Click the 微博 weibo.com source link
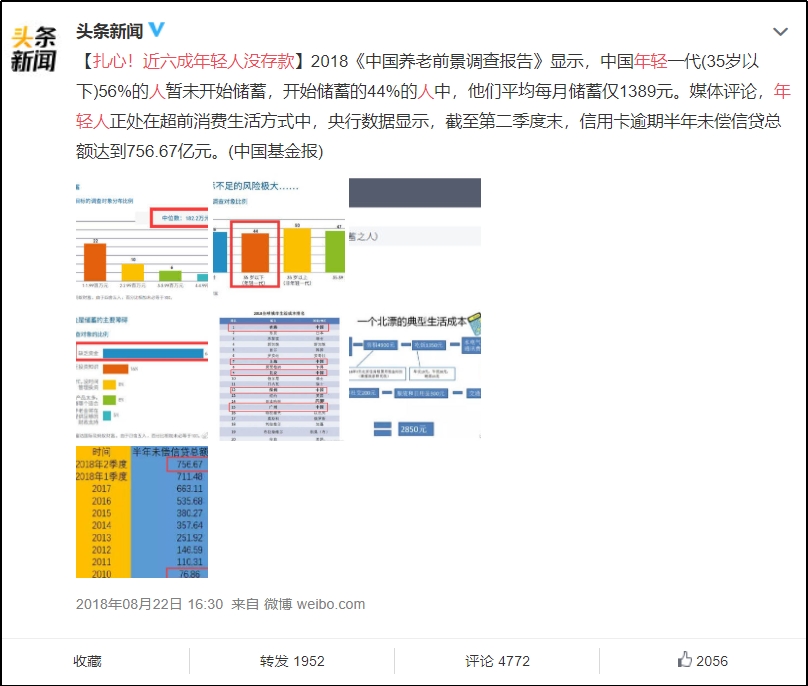 click(314, 604)
